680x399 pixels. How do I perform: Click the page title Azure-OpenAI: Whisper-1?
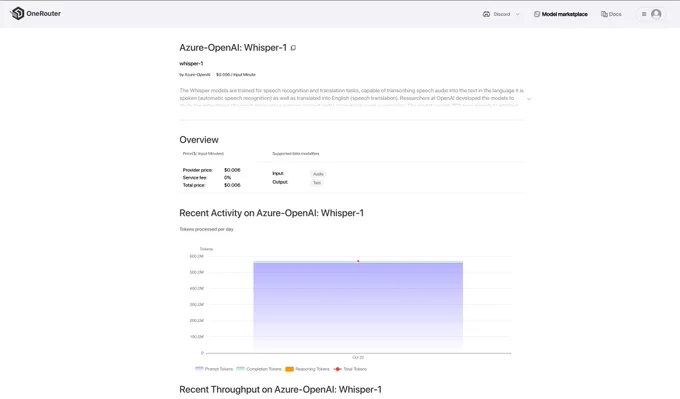click(233, 48)
